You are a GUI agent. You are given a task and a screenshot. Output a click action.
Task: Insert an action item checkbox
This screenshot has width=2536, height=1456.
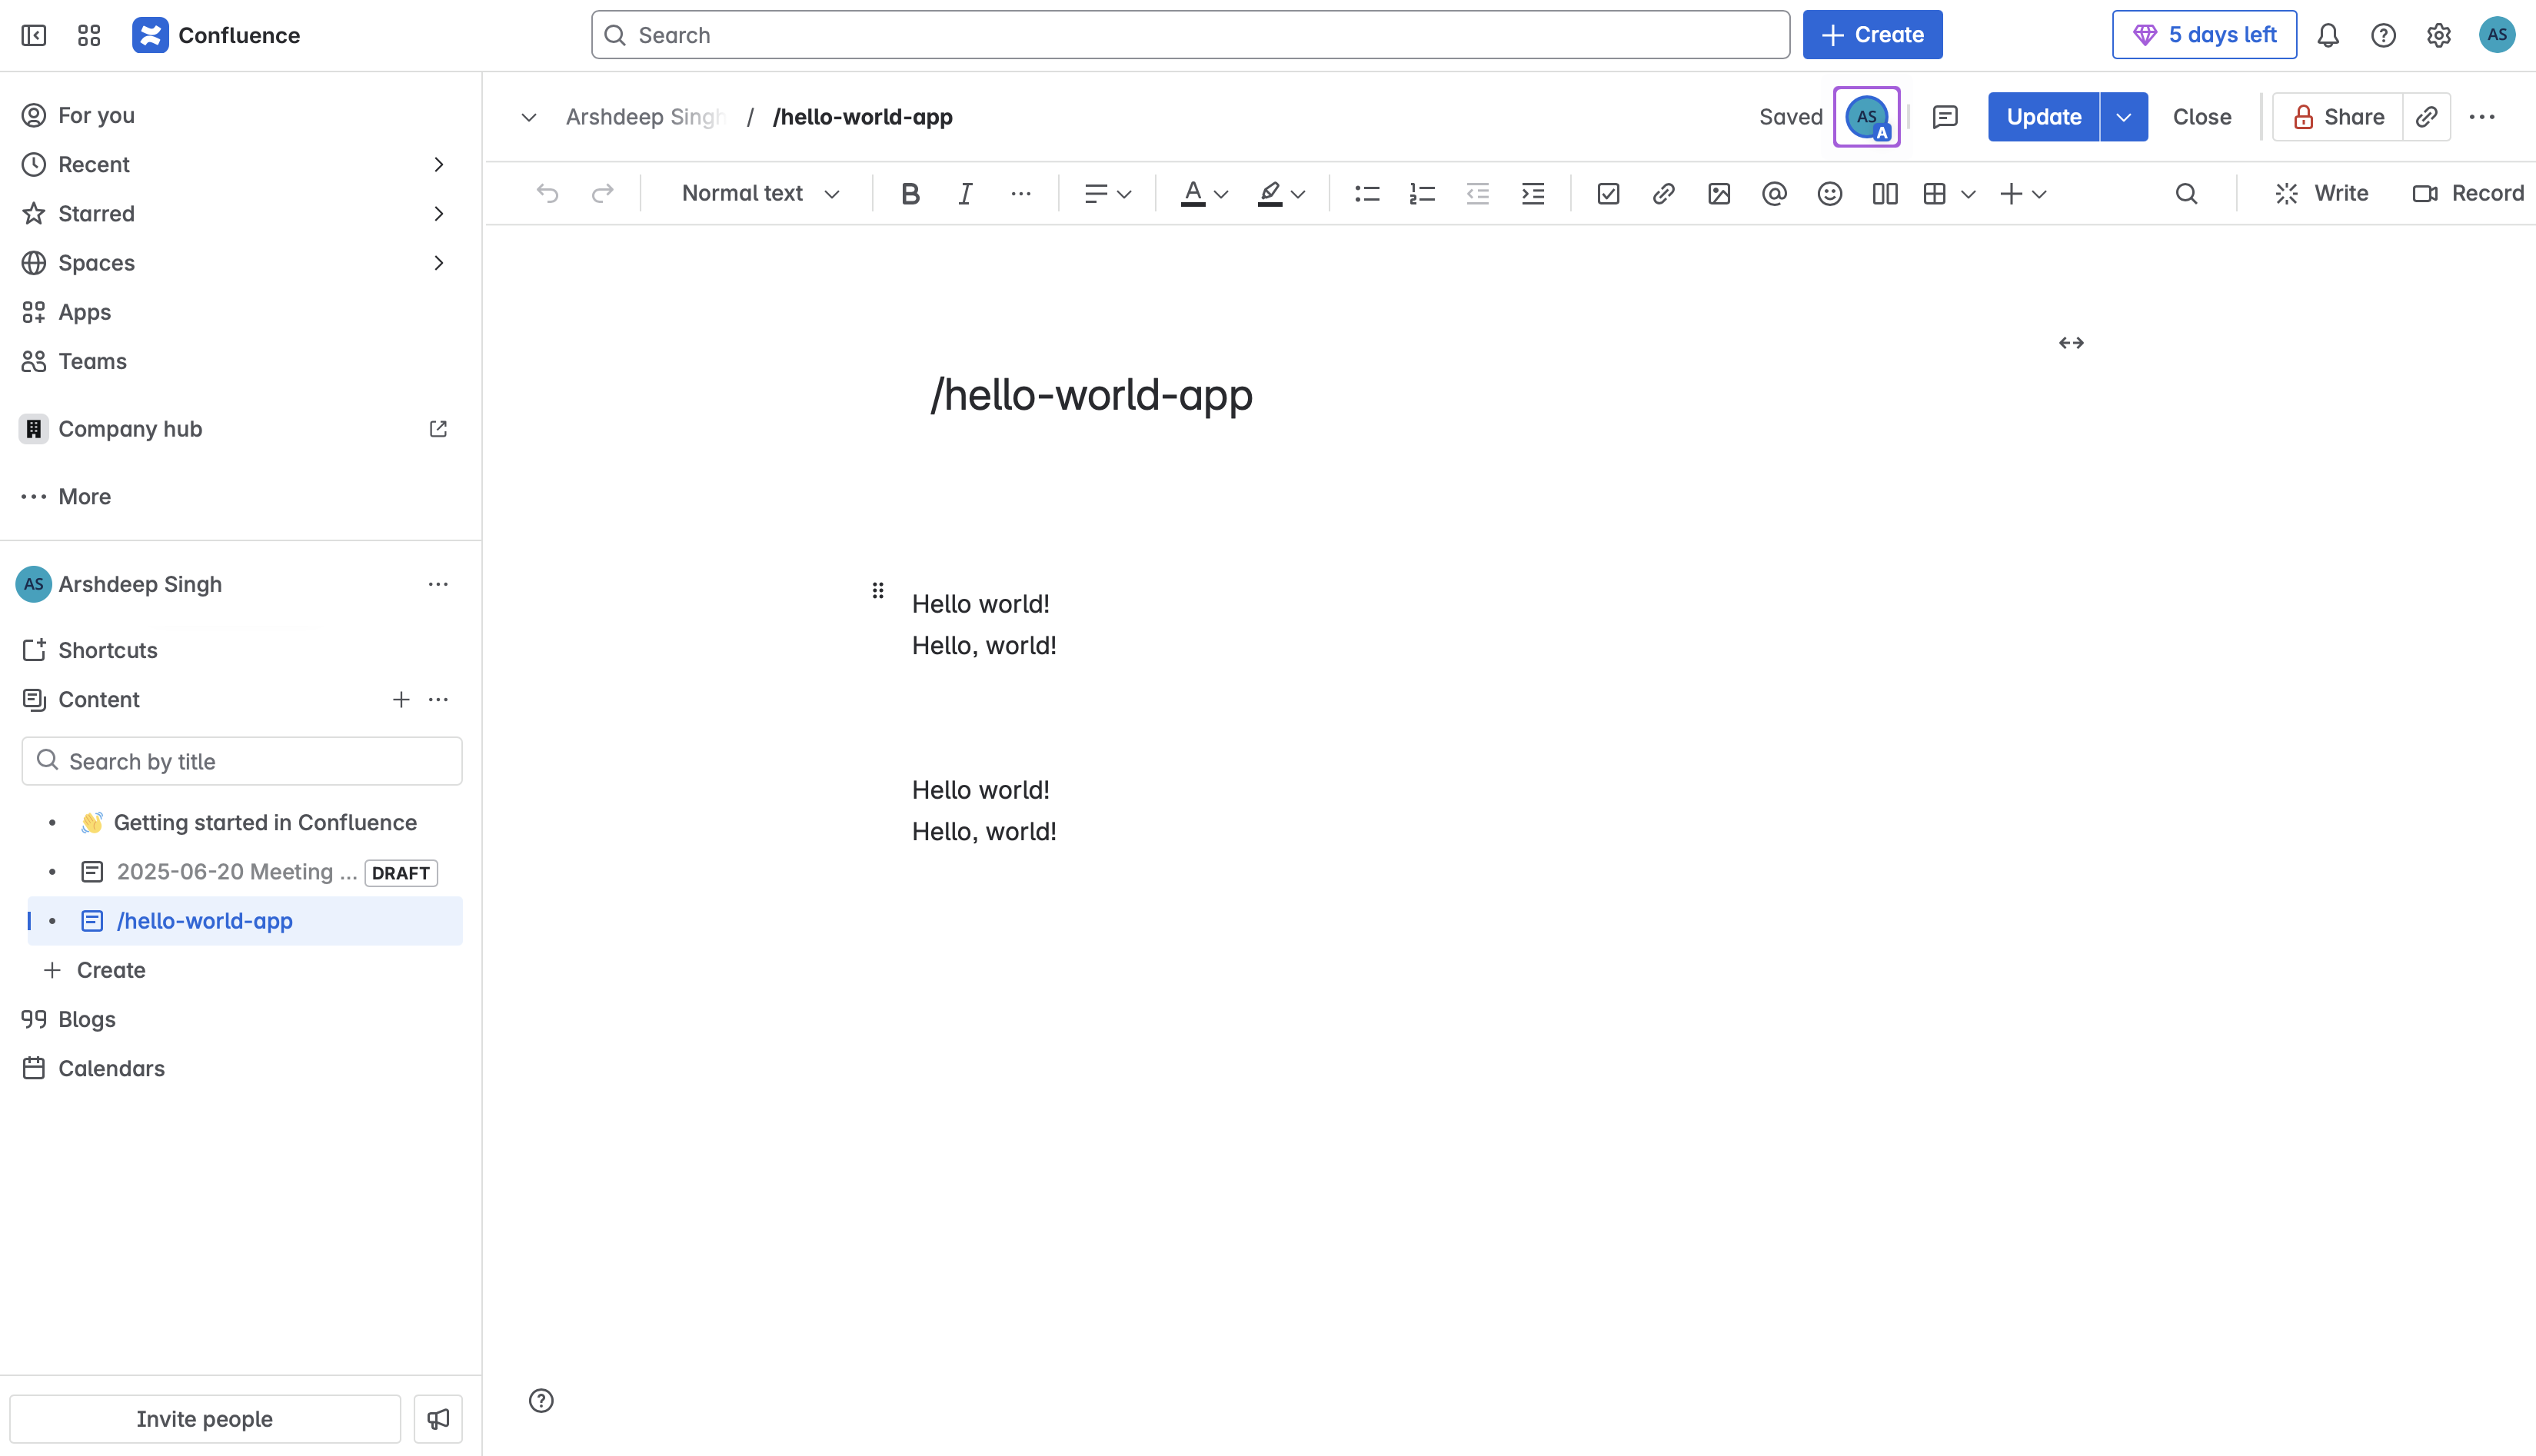tap(1608, 194)
